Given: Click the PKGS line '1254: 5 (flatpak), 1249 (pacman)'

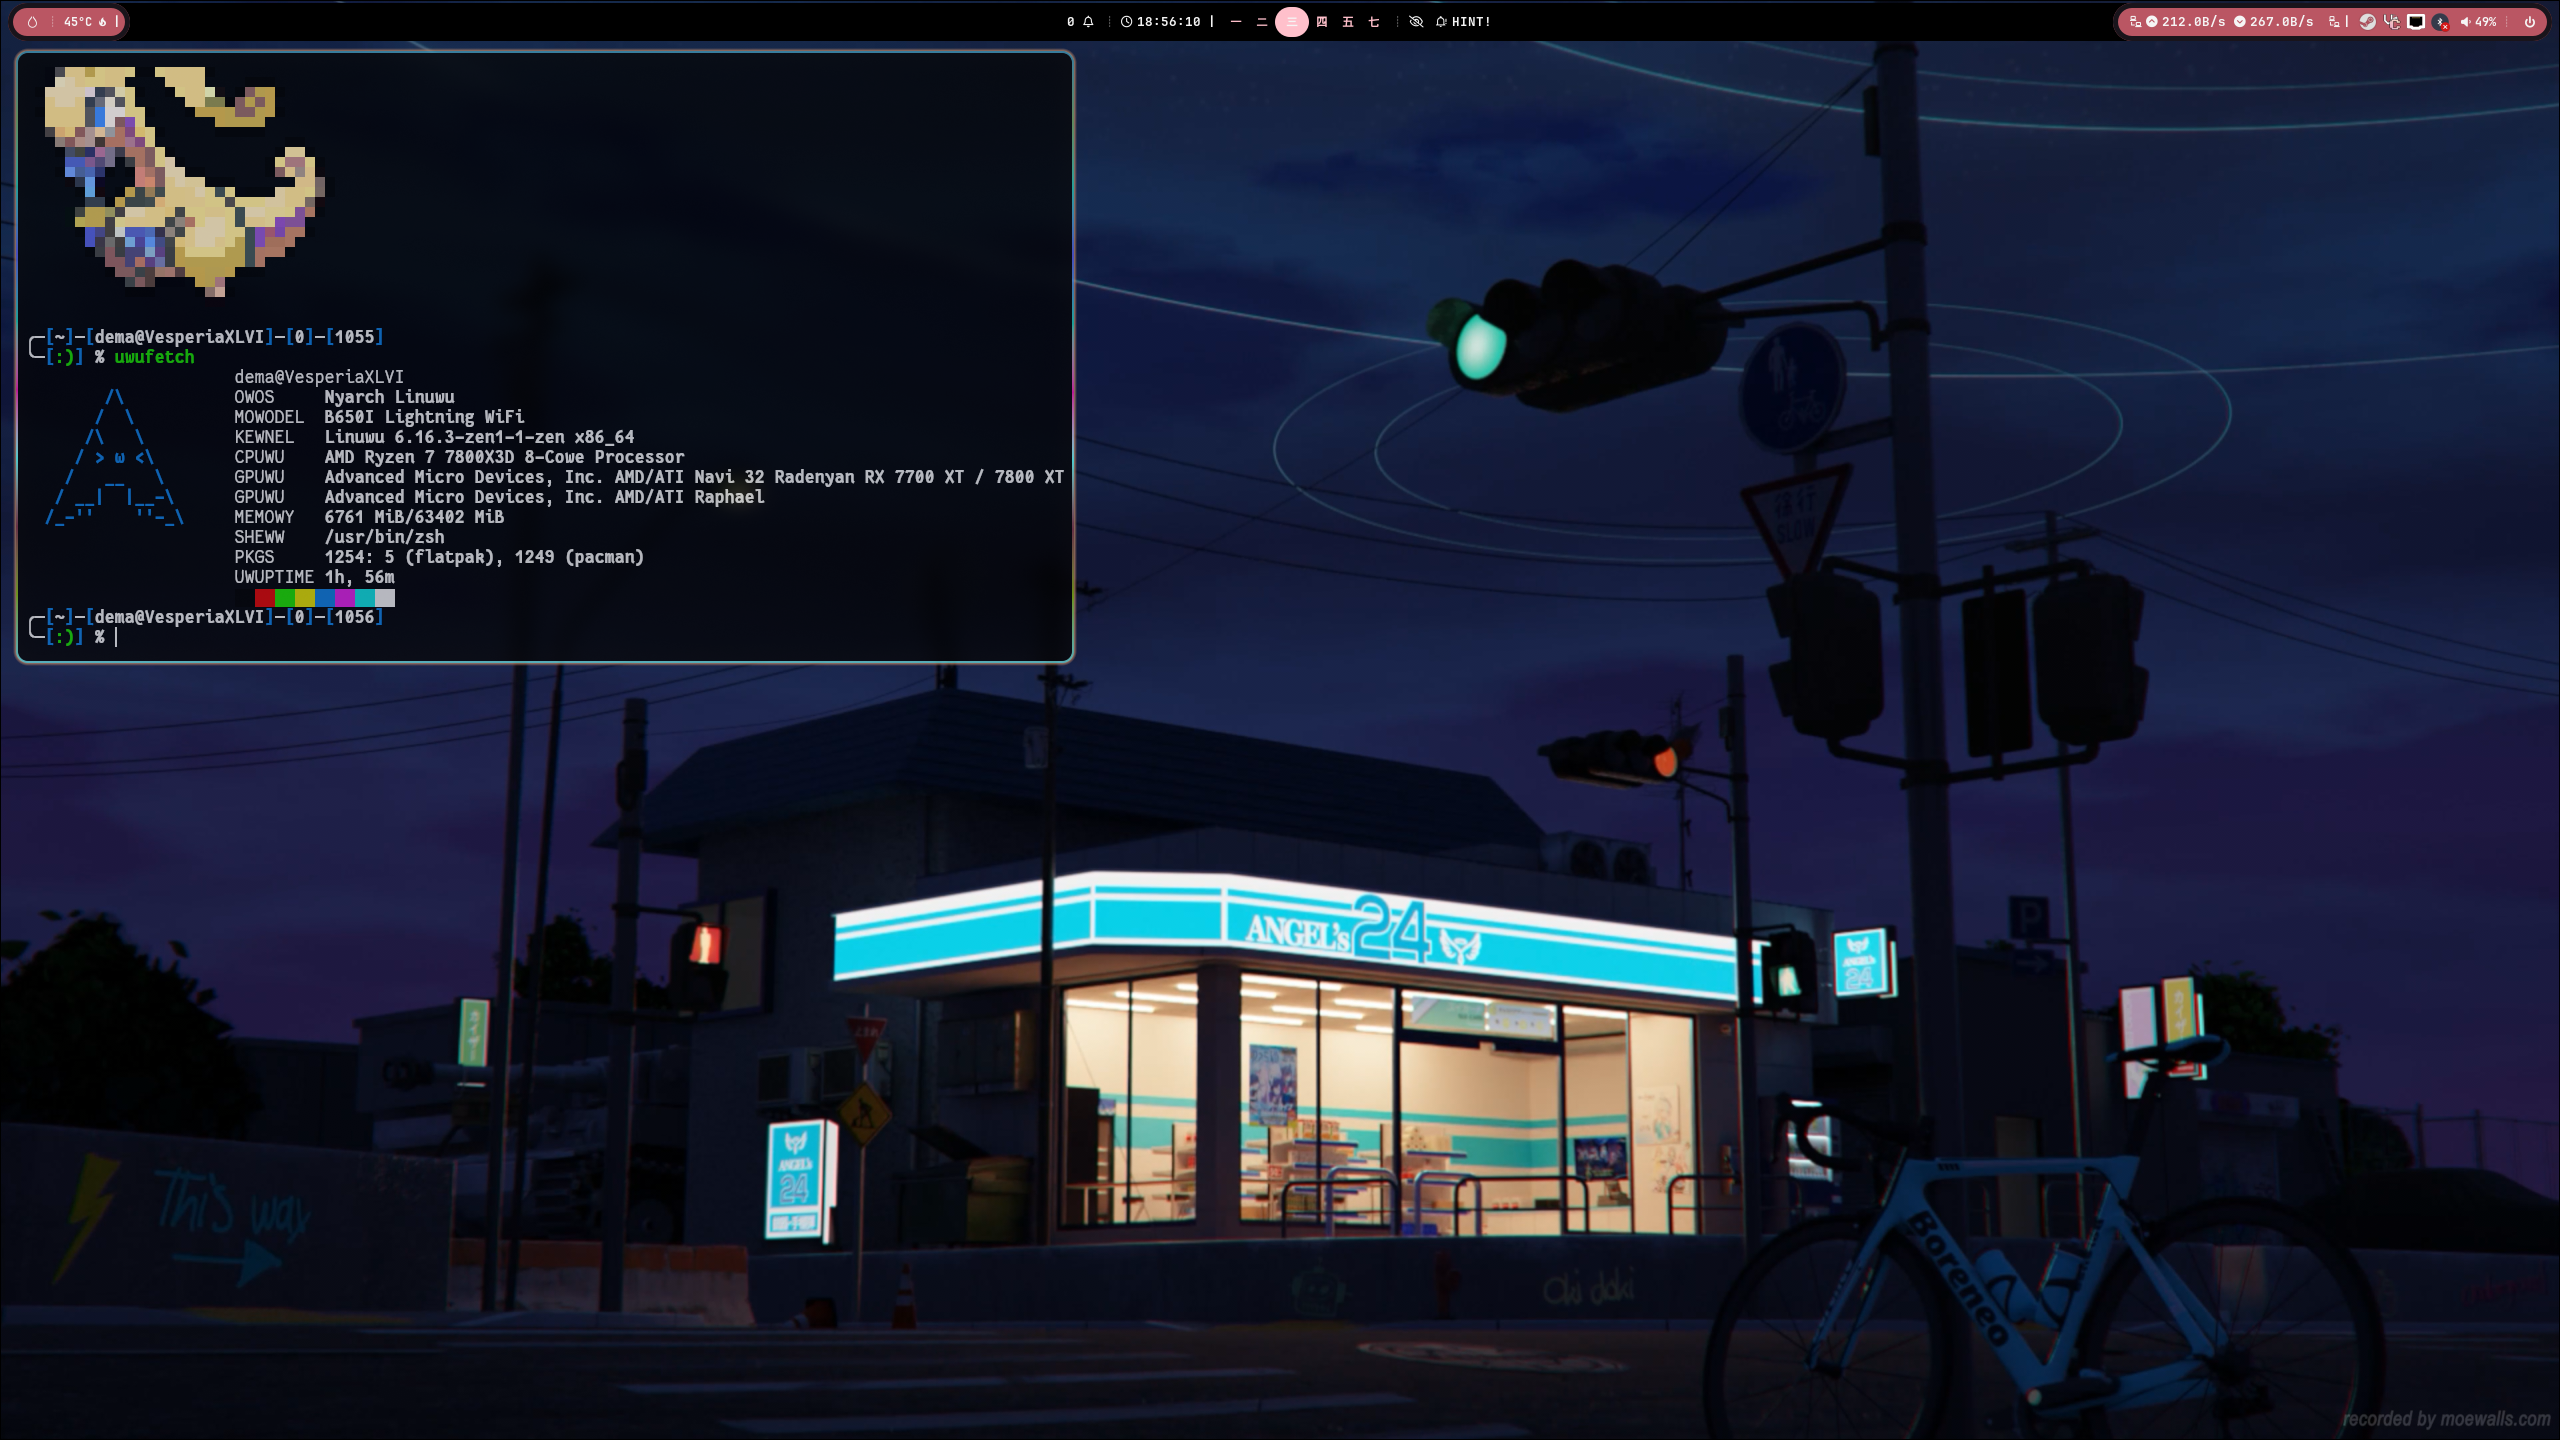Looking at the screenshot, I should 484,557.
